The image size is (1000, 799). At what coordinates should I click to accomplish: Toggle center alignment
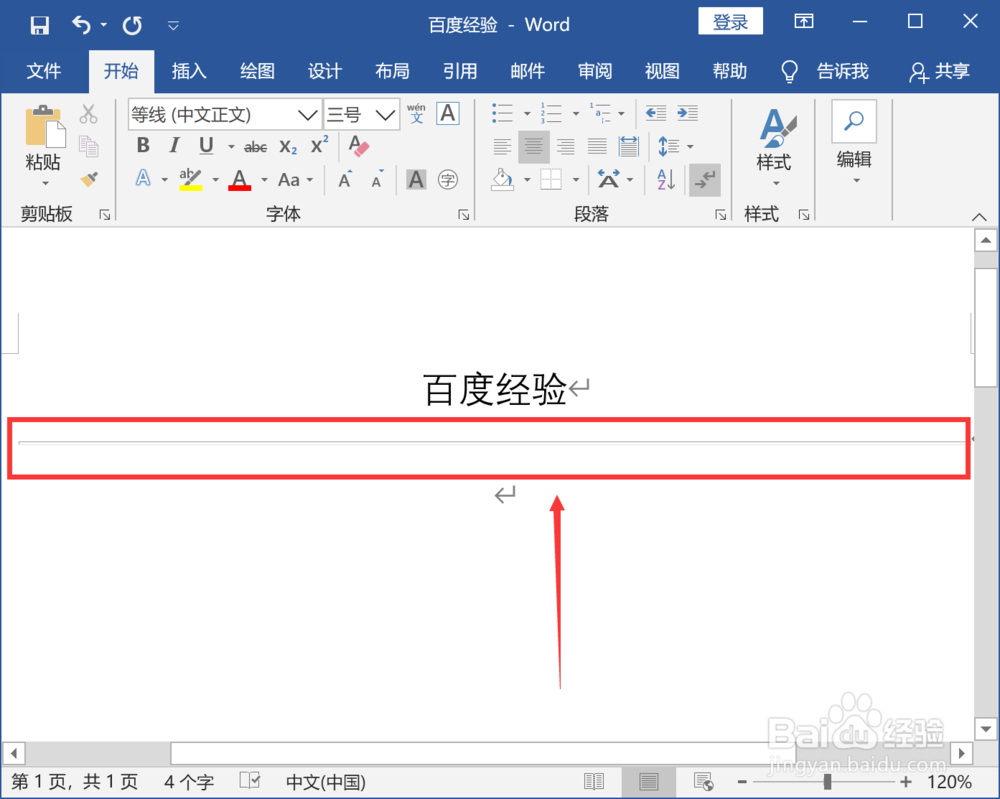534,147
